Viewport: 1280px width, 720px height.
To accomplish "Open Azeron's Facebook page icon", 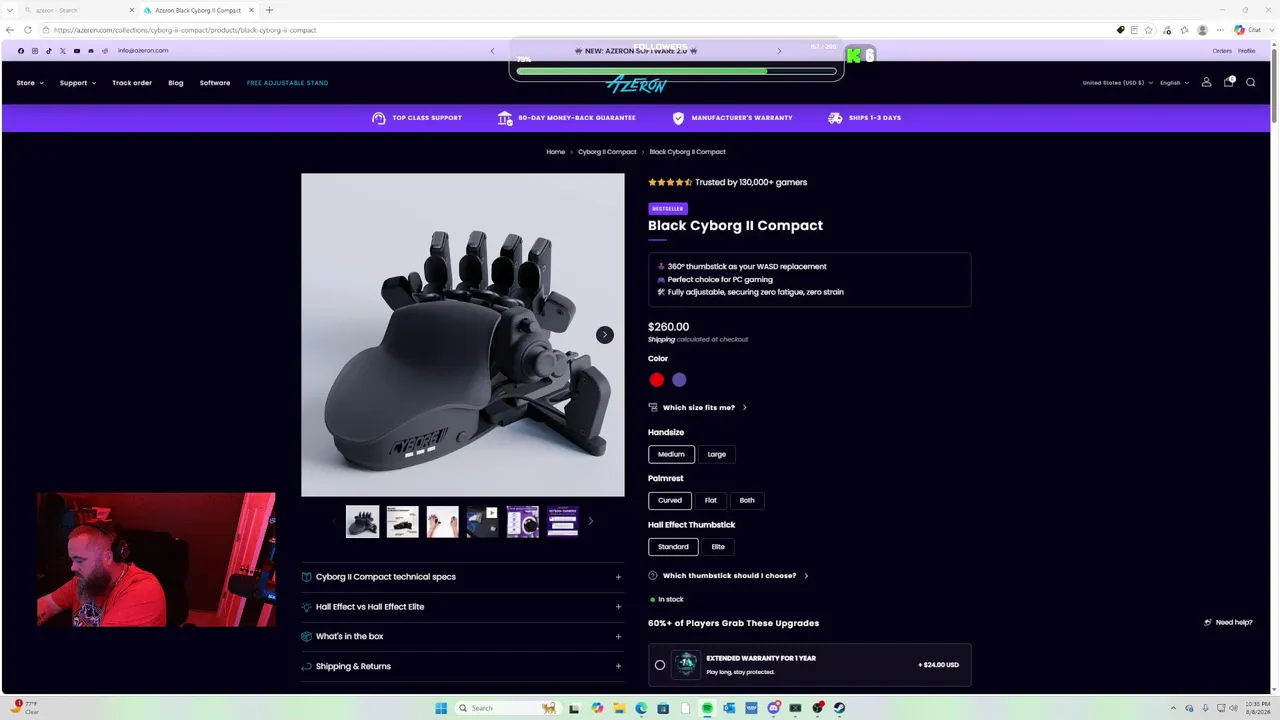I will pos(21,51).
